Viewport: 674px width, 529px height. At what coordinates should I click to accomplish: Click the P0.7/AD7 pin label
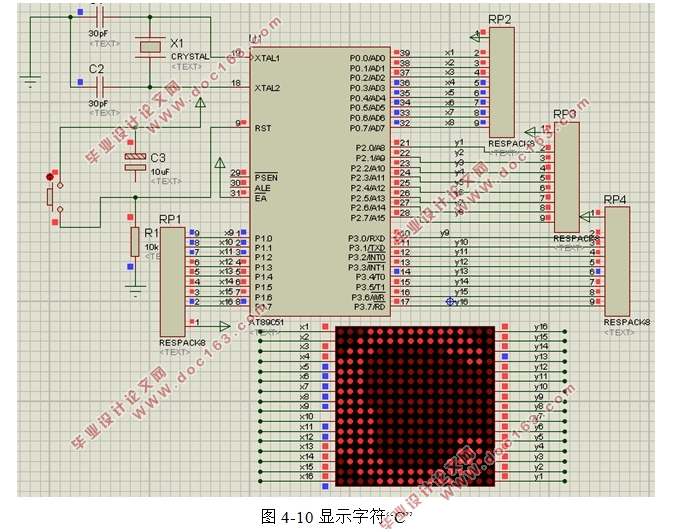(x=368, y=128)
